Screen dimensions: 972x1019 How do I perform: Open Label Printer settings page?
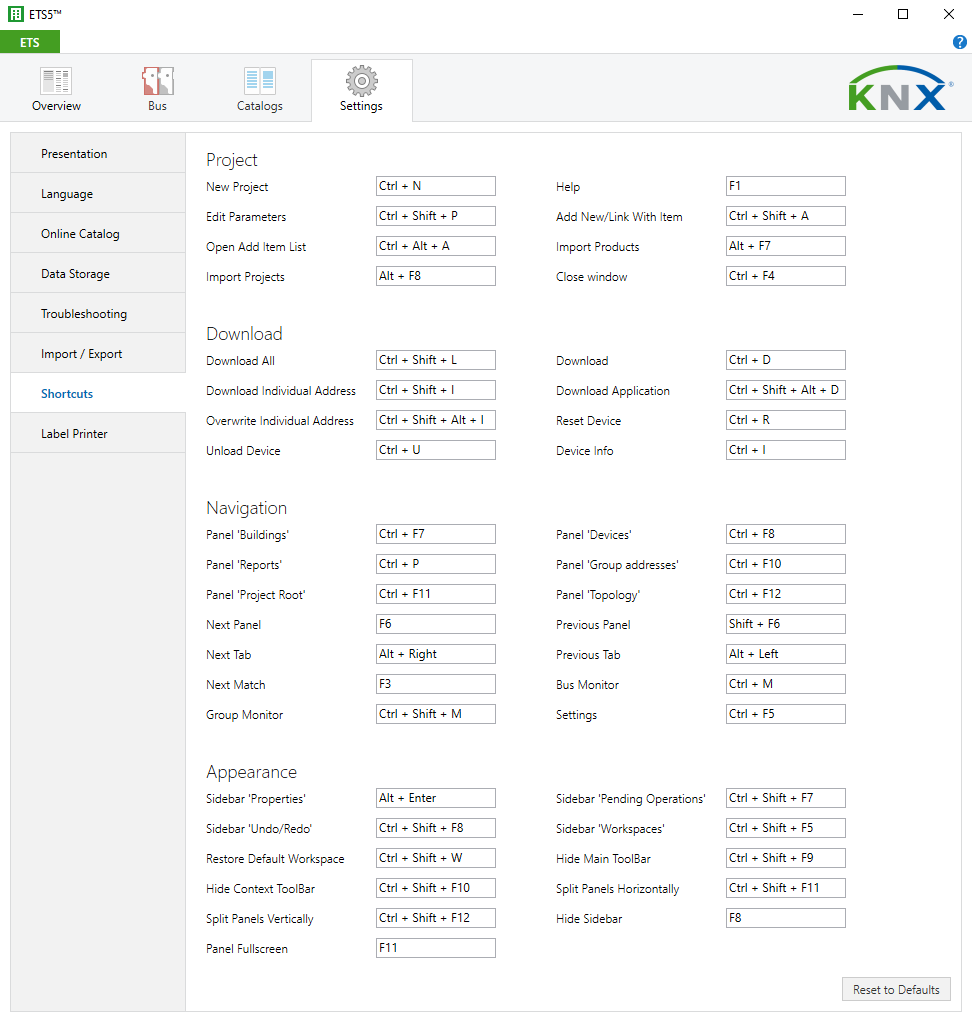point(98,433)
